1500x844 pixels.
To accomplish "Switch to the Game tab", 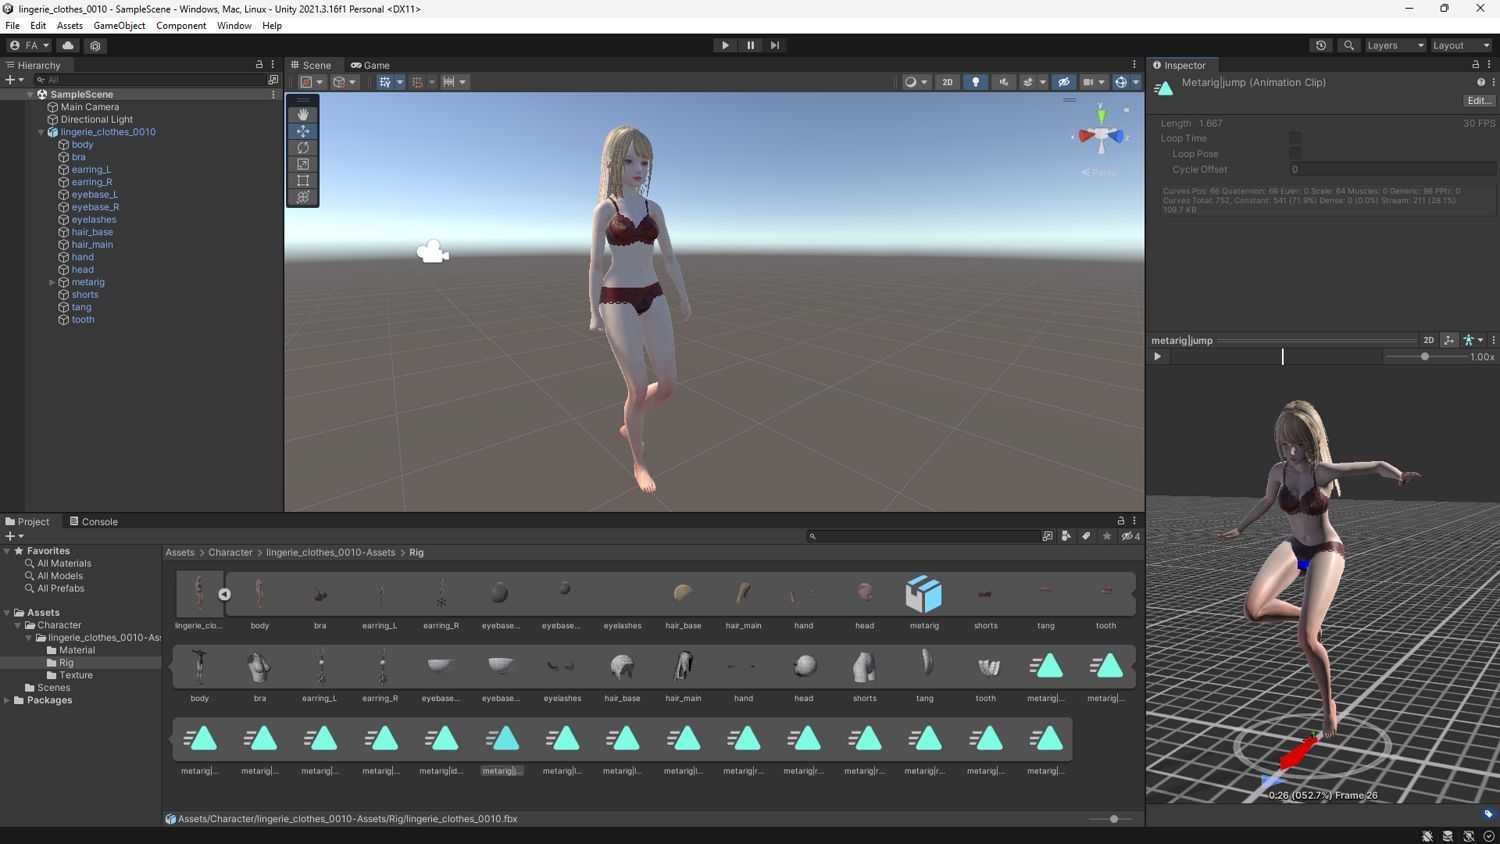I will pos(370,65).
